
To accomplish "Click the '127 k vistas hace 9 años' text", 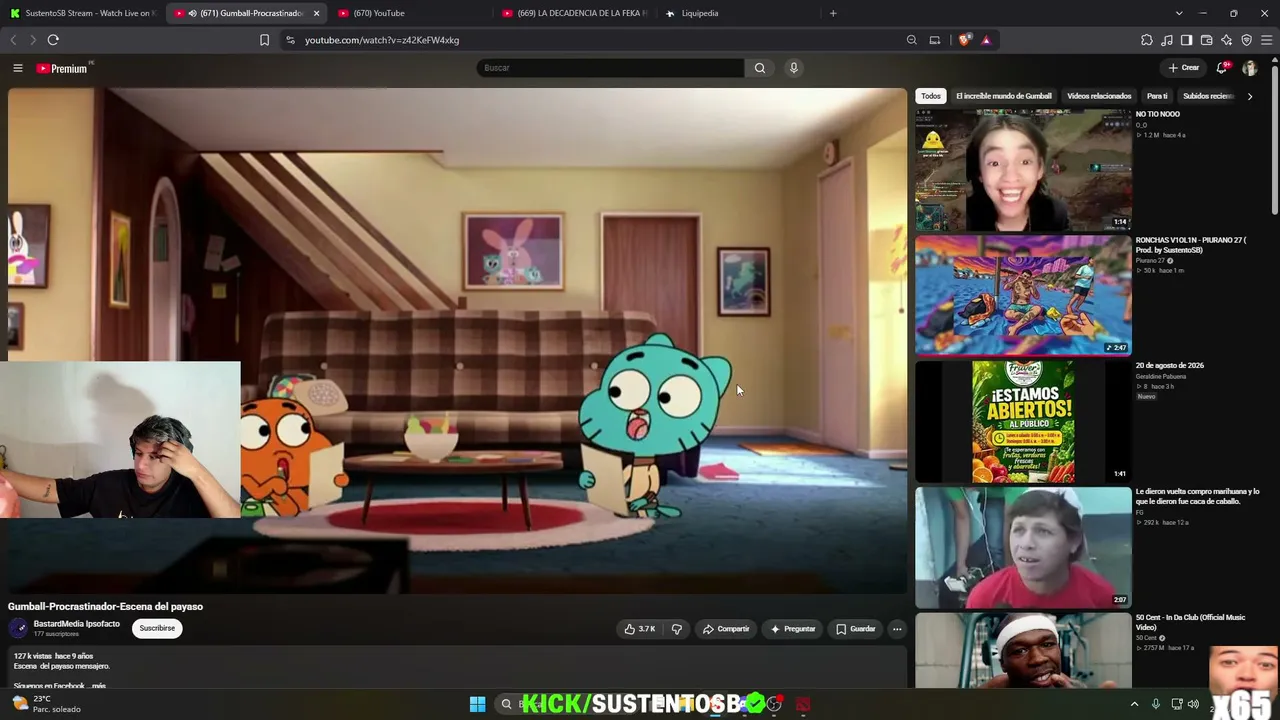I will pyautogui.click(x=53, y=656).
